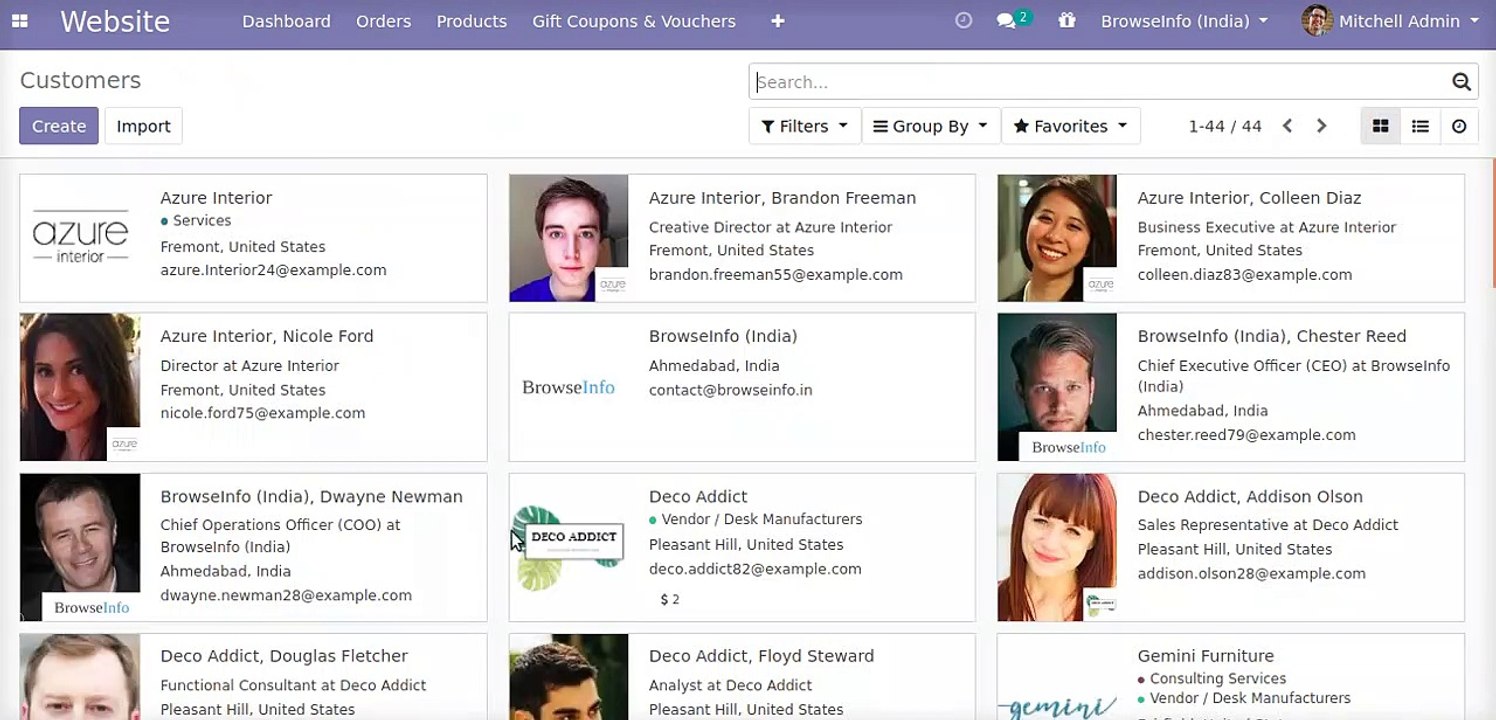Viewport: 1496px width, 720px height.
Task: Open Chester Reed's photo
Action: tap(1057, 387)
